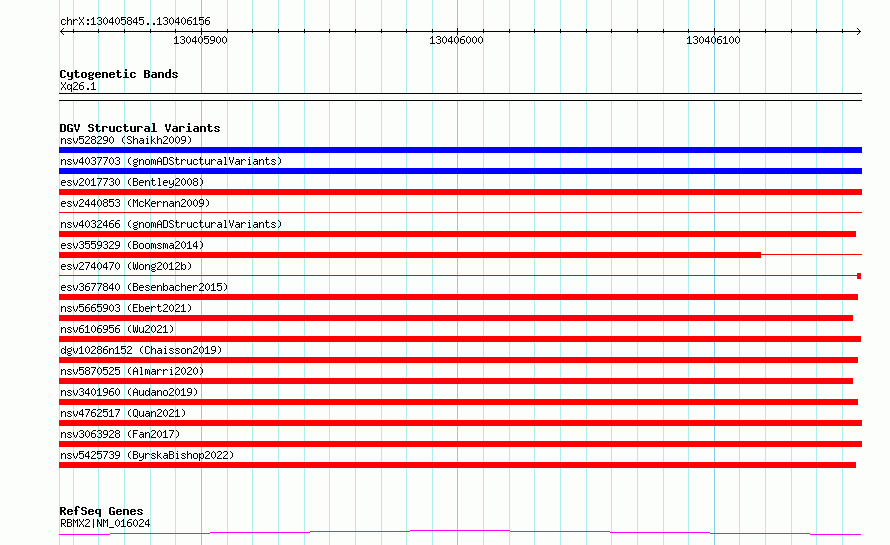Click nsv4032466 (gnomADStructuralVariants) label

[x=171, y=224]
